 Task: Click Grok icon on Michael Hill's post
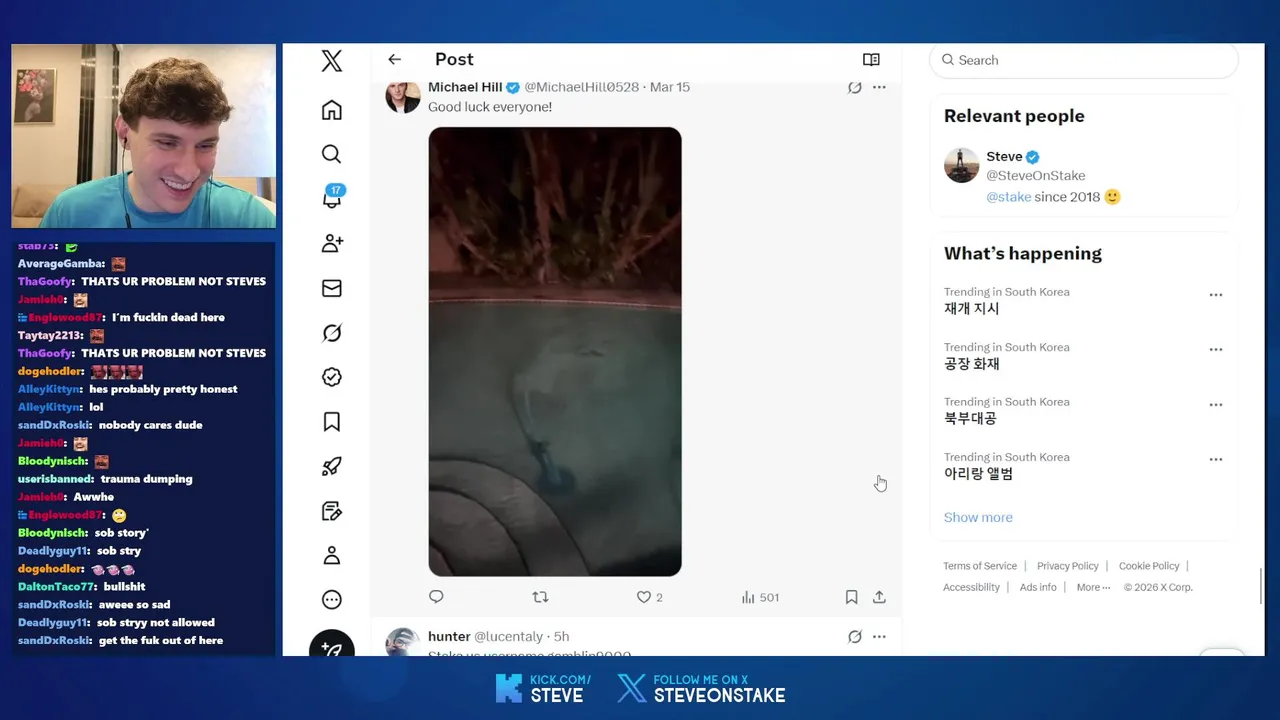click(854, 87)
